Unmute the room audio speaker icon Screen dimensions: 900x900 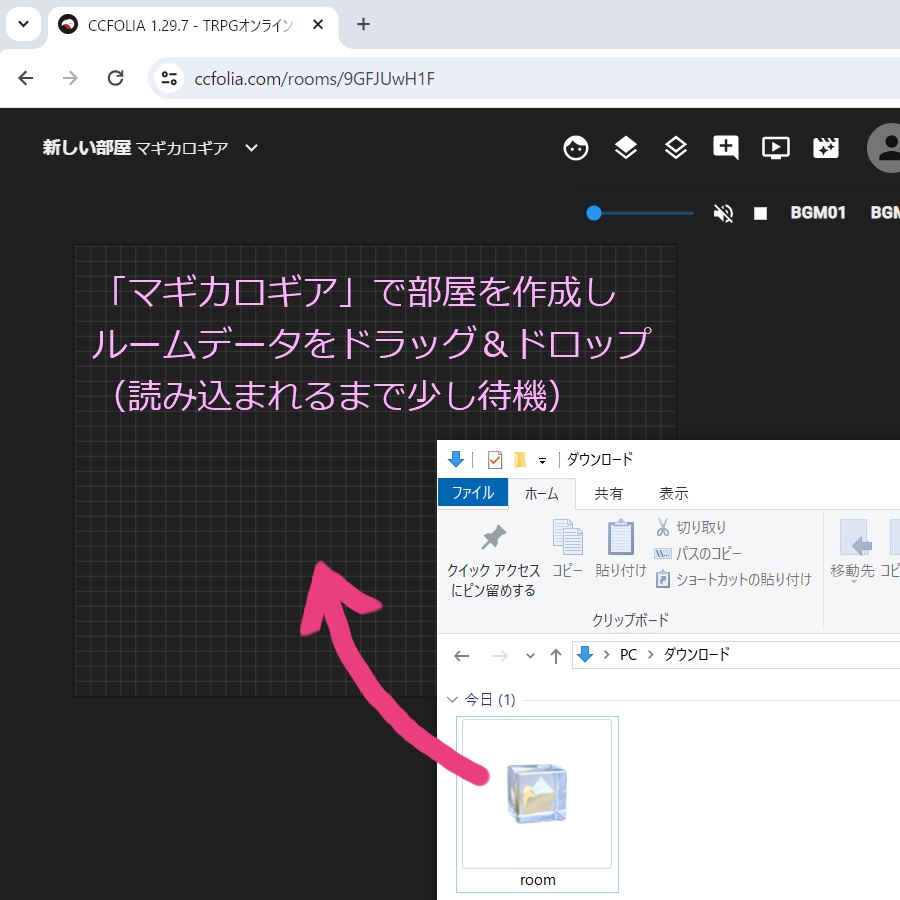tap(723, 212)
